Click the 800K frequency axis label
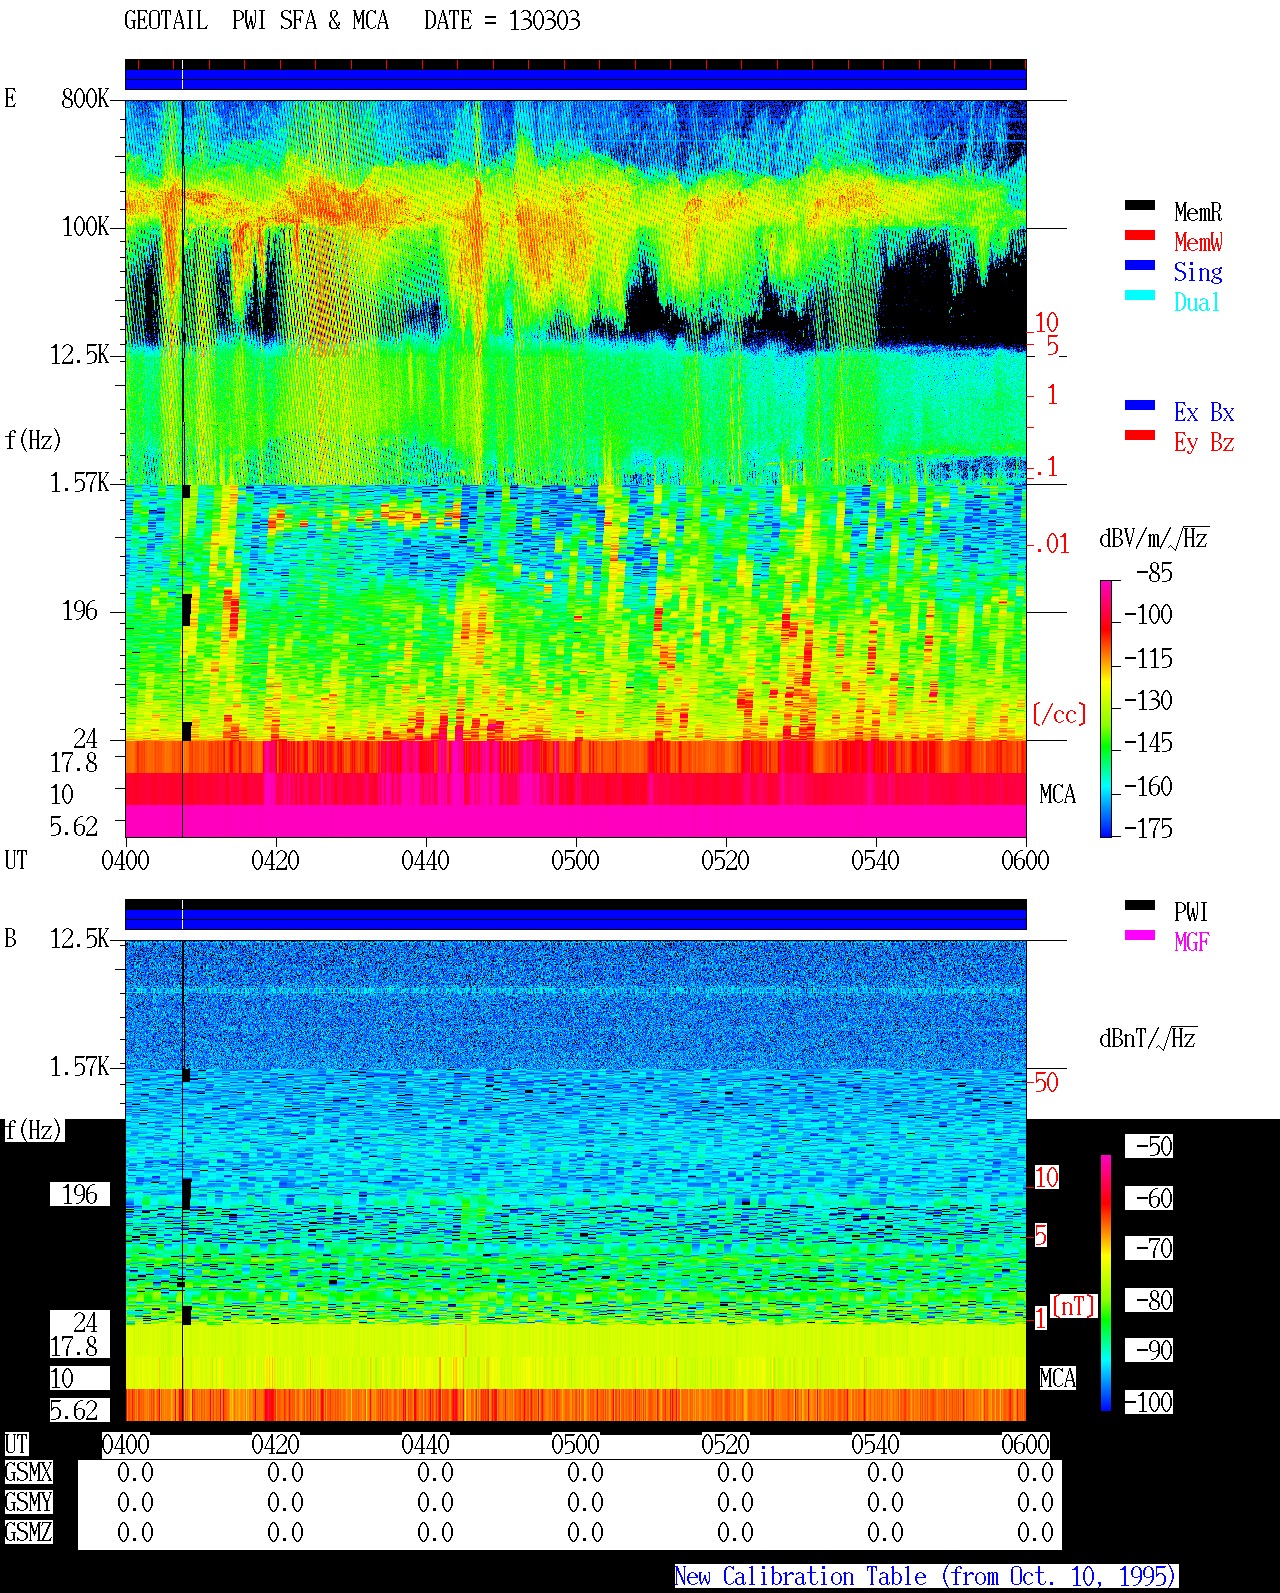Viewport: 1280px width, 1593px height. click(85, 99)
